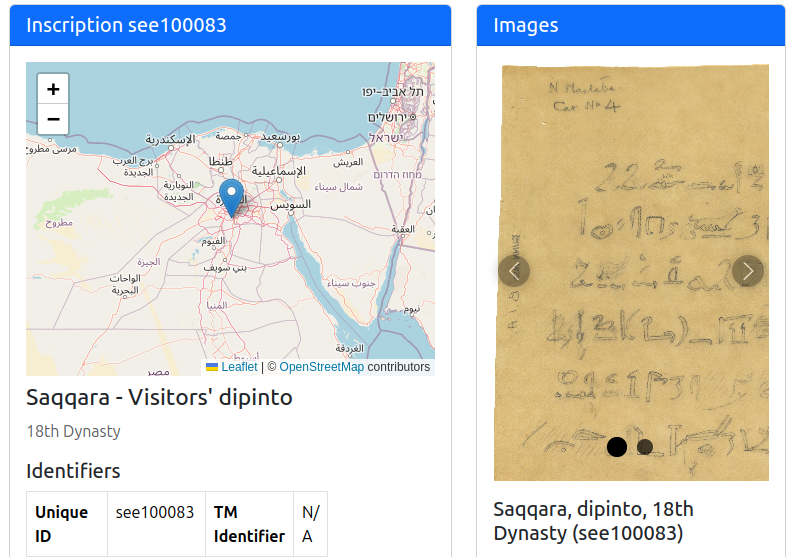Open the Leaflet attribution link

(239, 367)
